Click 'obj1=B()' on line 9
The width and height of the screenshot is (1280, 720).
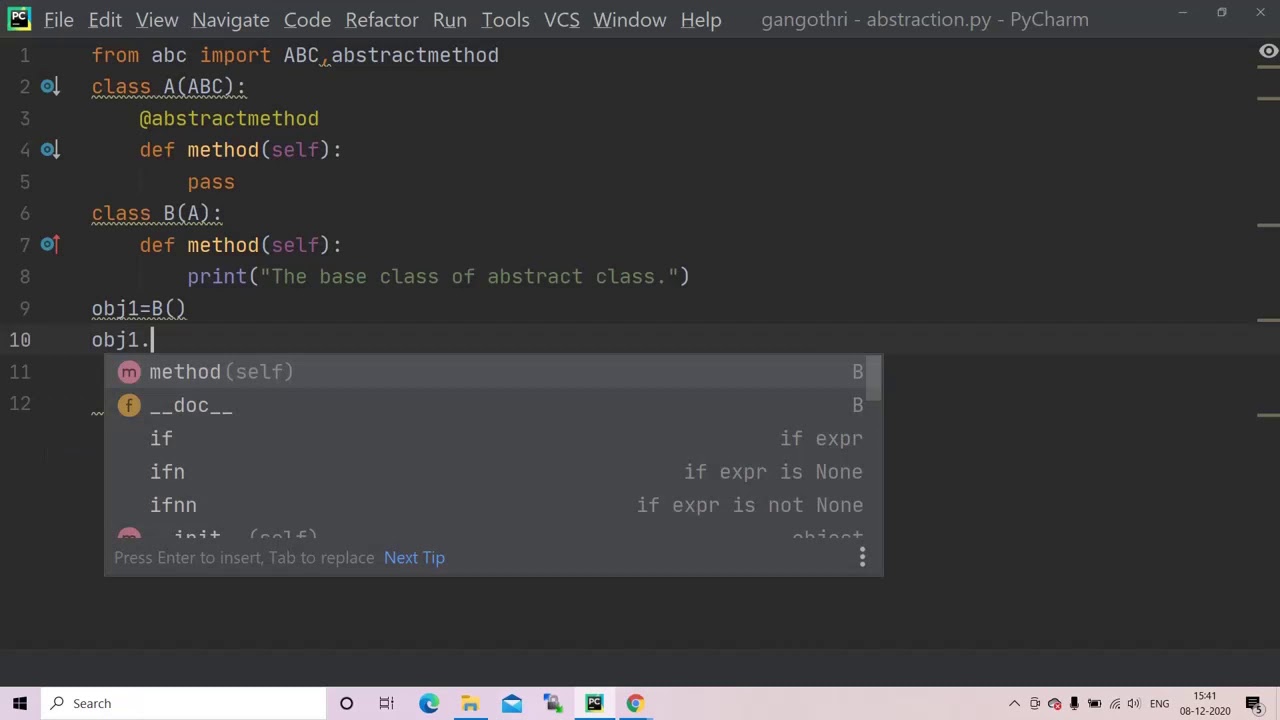click(139, 309)
